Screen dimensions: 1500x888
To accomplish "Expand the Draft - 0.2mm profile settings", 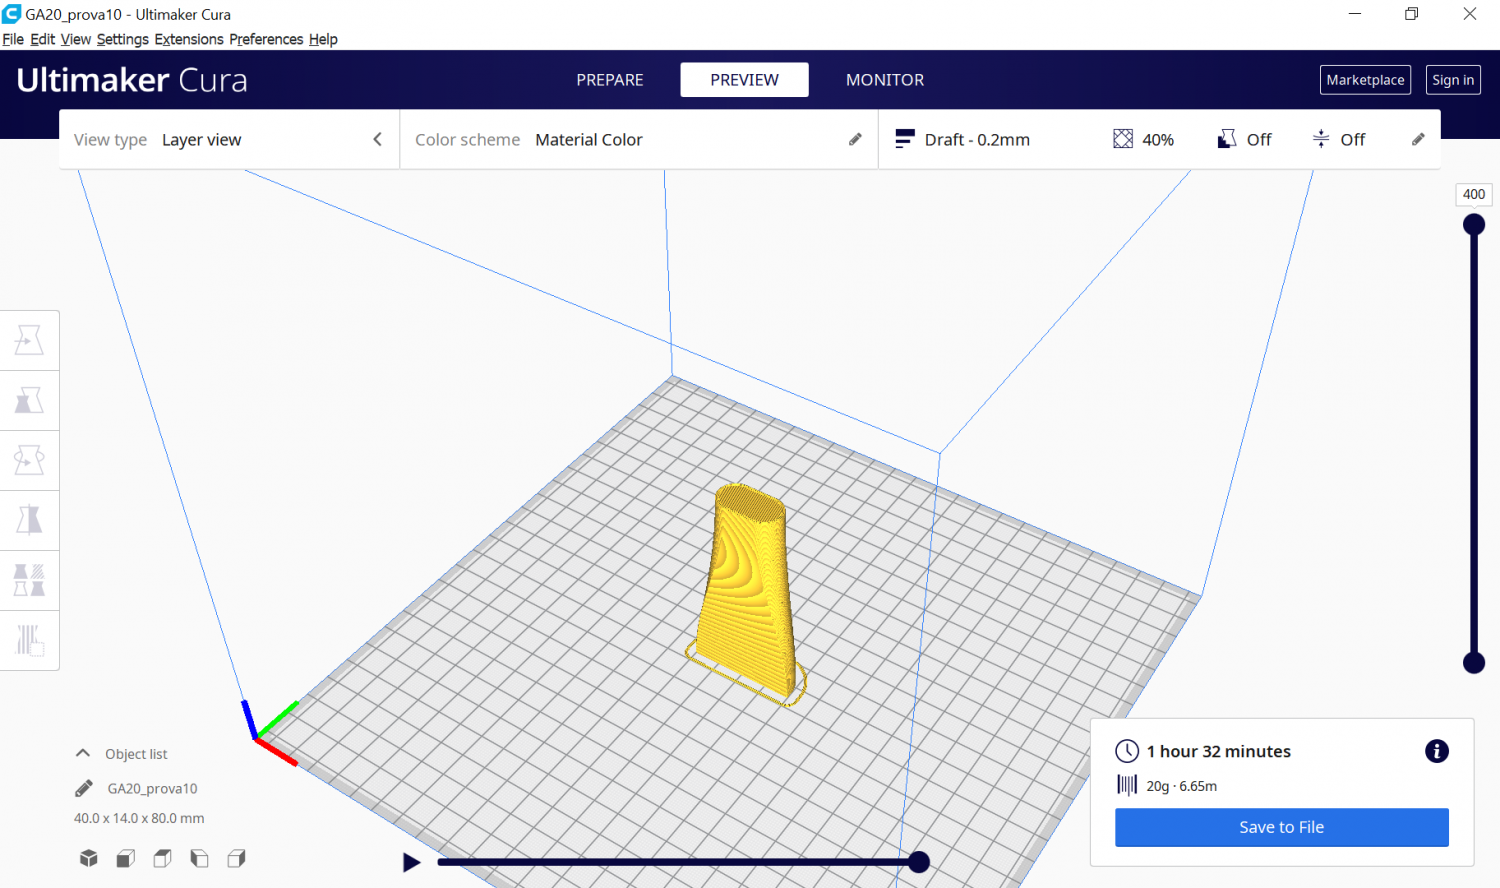I will click(x=1160, y=139).
